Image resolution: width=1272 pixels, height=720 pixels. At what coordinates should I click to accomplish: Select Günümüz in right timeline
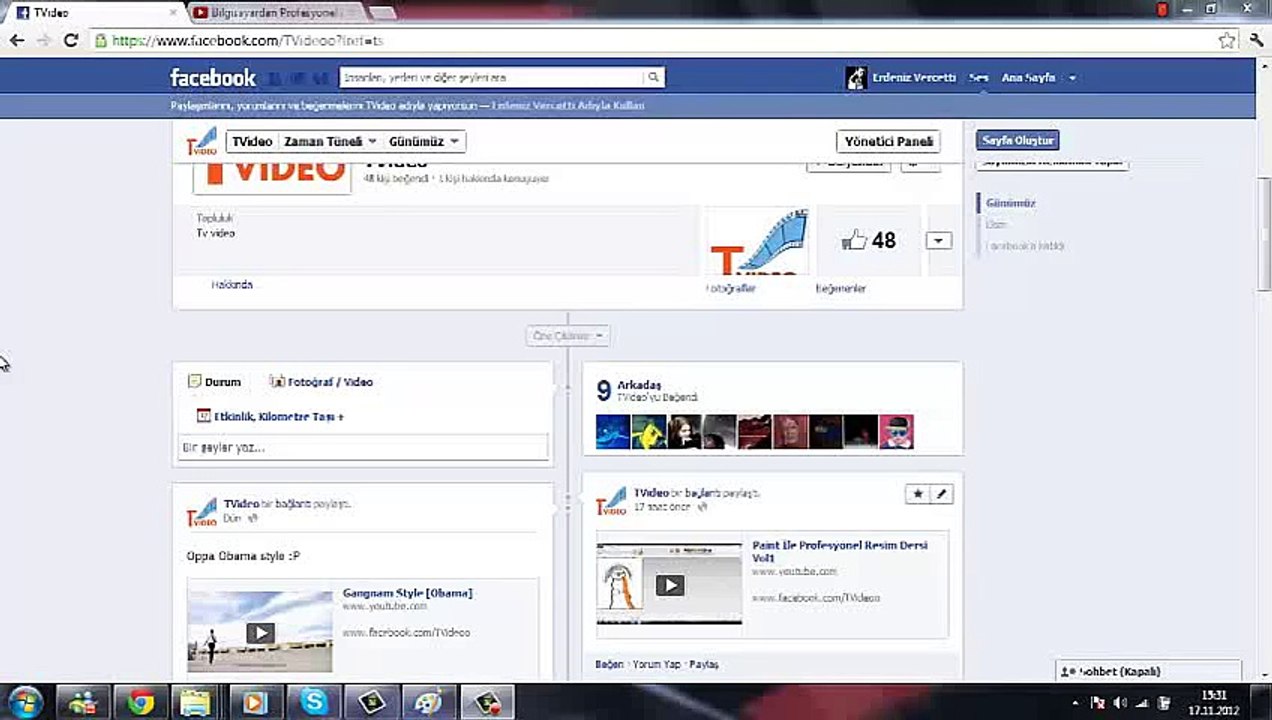coord(1010,203)
